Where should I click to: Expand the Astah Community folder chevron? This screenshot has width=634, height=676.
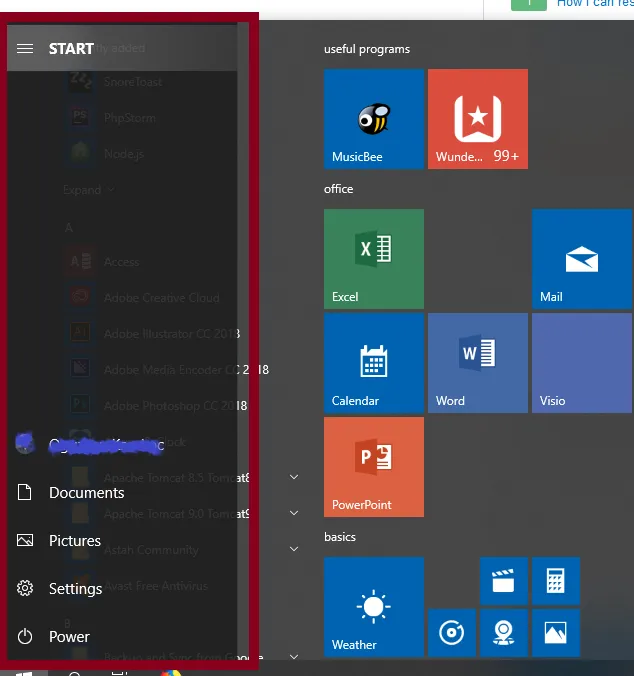294,549
